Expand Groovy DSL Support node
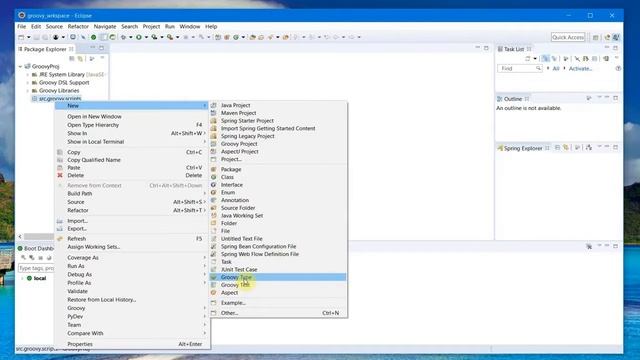The image size is (640, 360). [28, 82]
